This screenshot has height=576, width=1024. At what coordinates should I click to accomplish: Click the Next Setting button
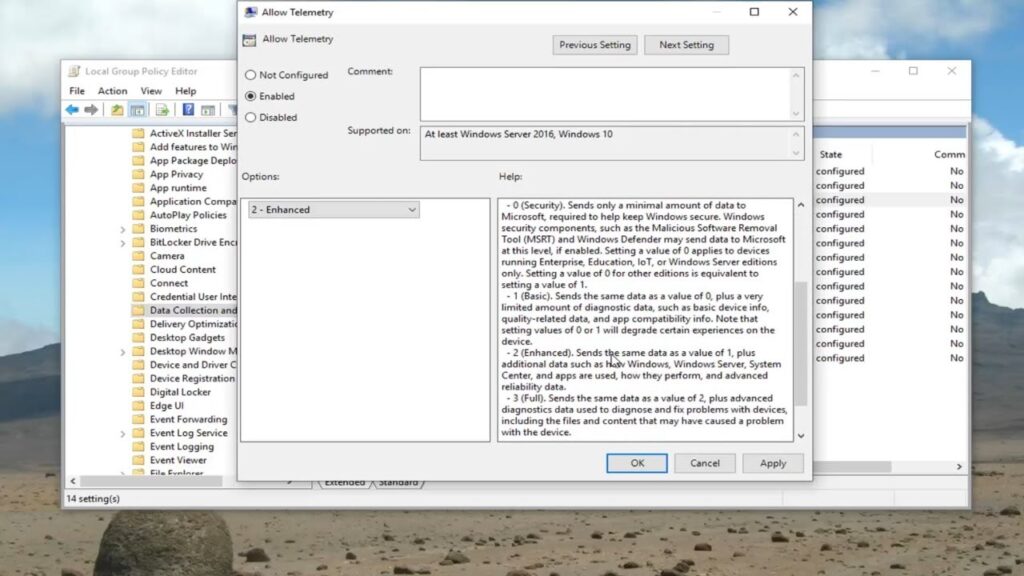click(x=686, y=45)
